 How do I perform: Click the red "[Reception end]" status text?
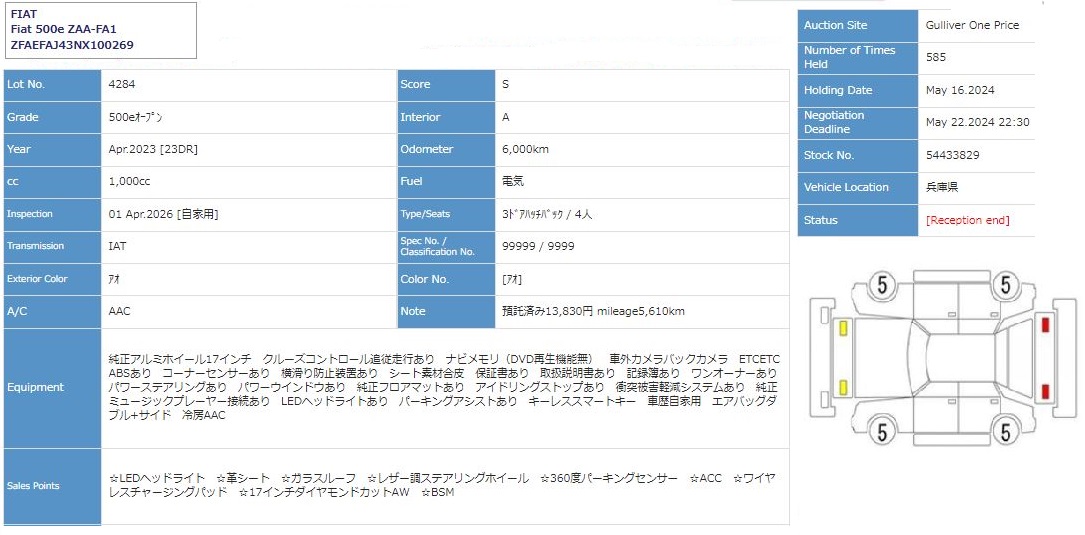967,220
